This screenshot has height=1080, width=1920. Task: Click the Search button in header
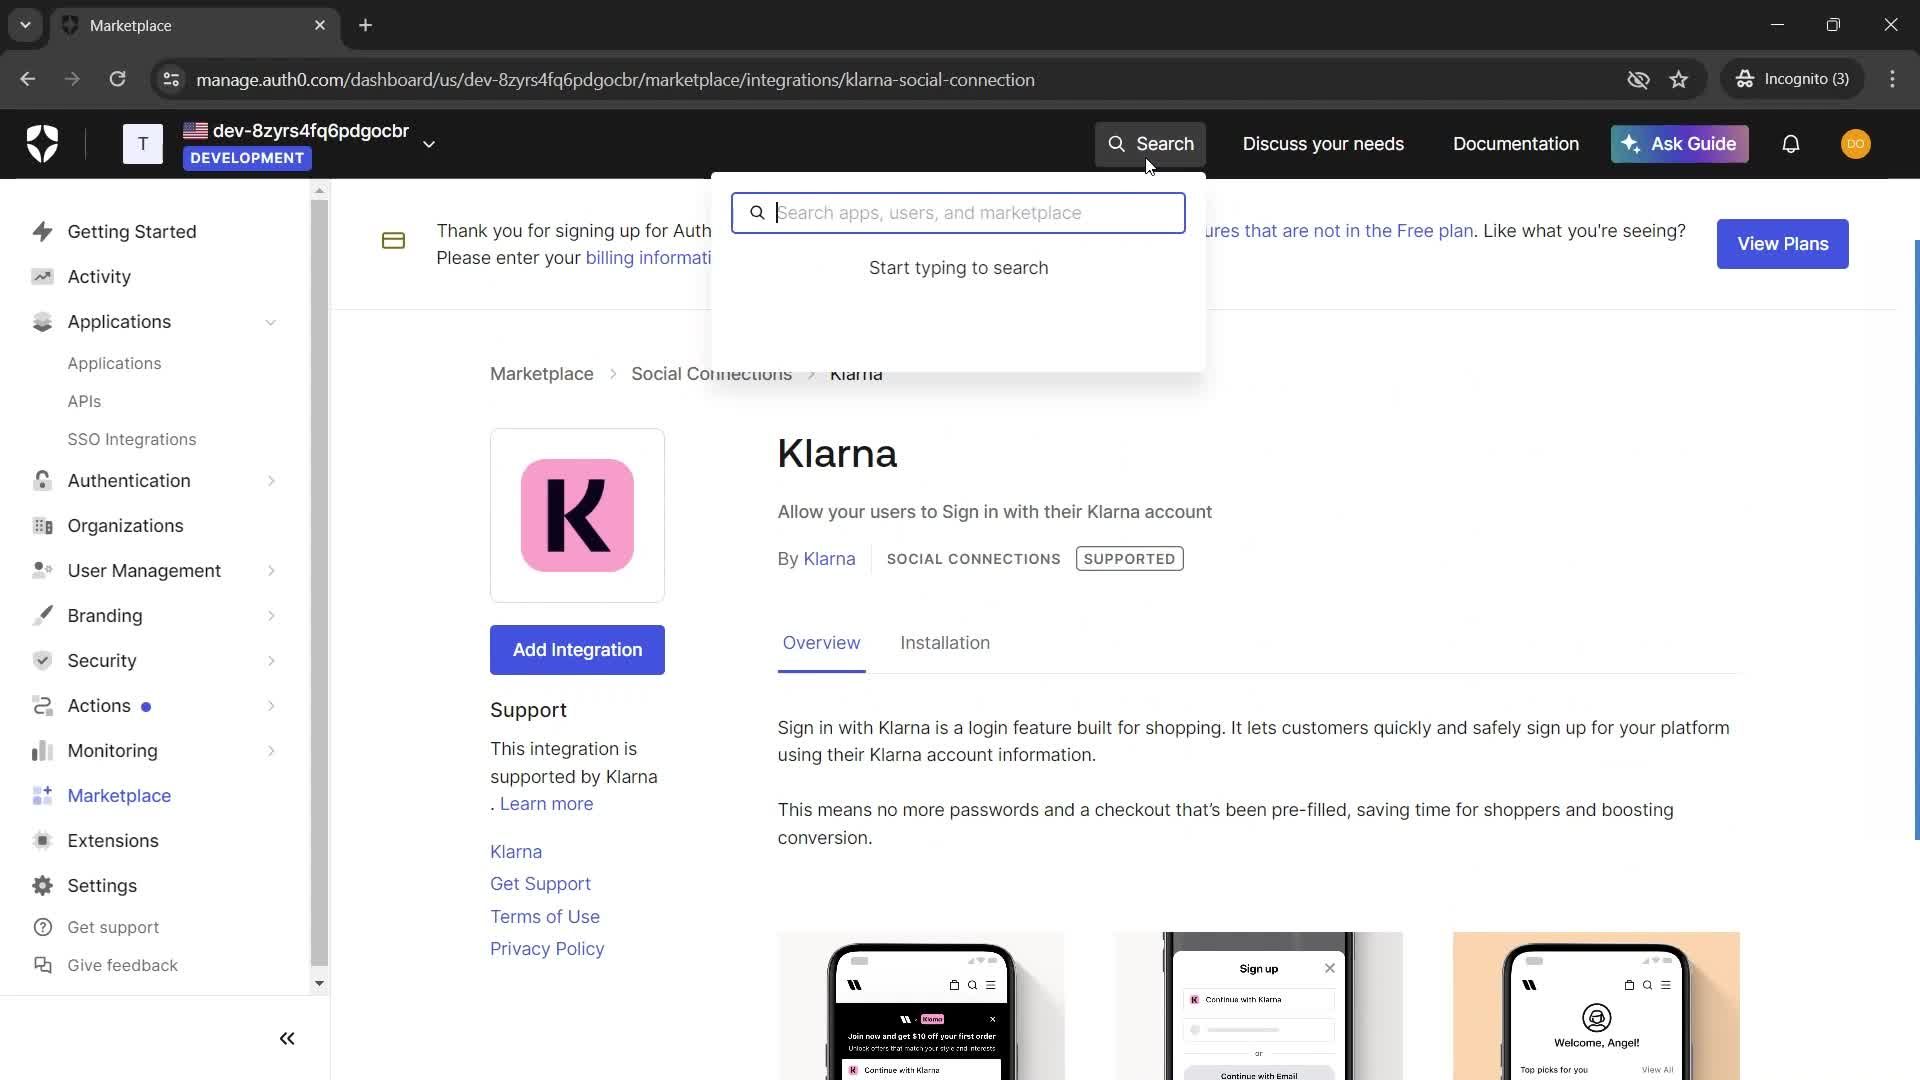(x=1150, y=144)
